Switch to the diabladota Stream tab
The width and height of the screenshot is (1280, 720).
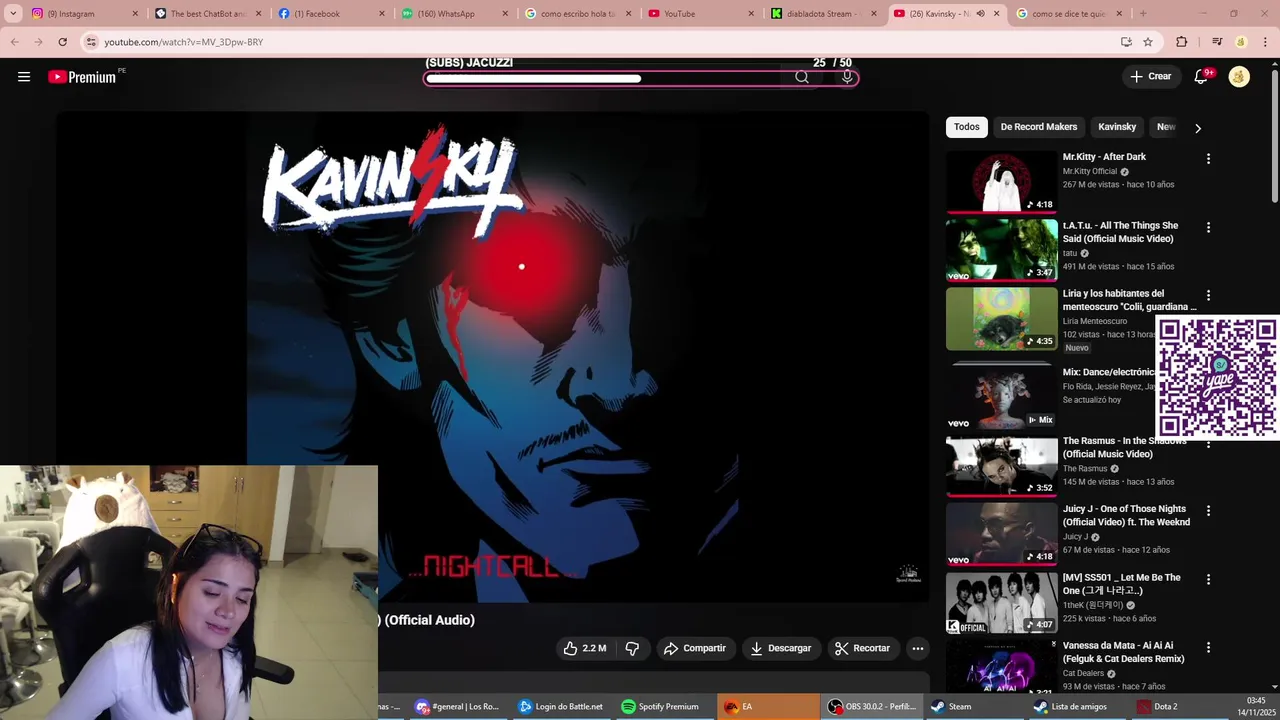(825, 14)
